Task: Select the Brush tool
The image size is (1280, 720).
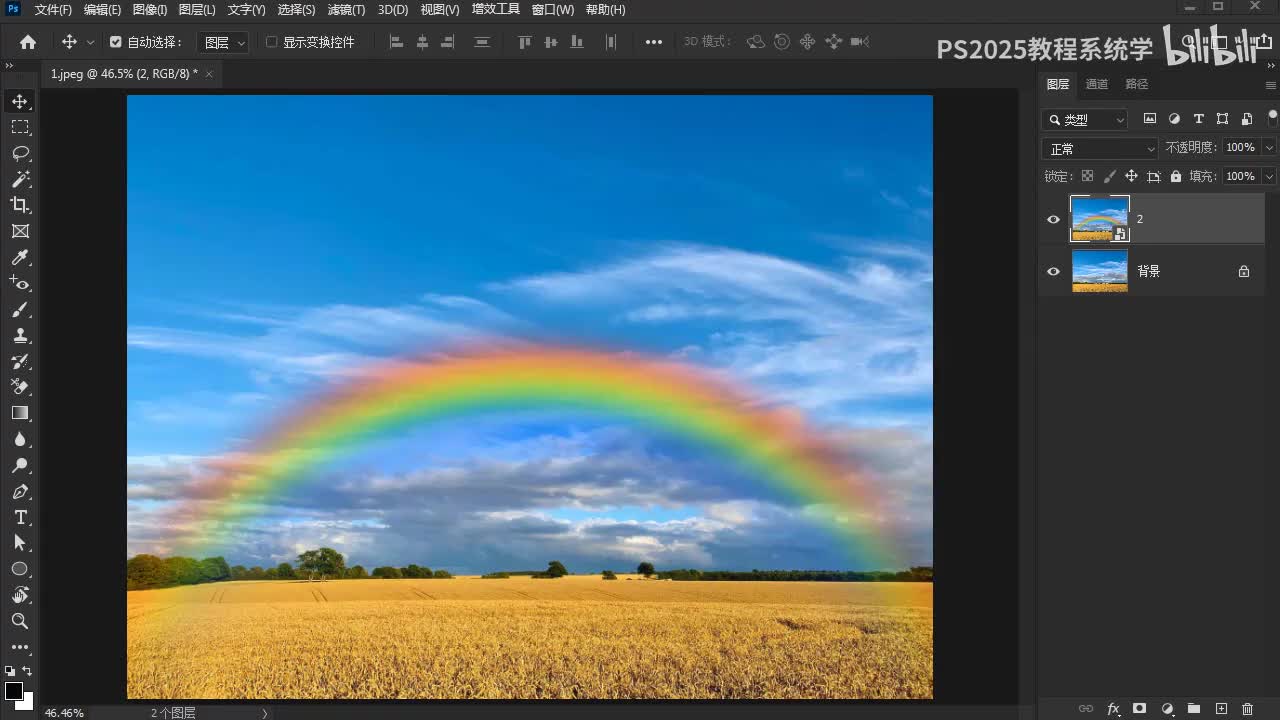Action: point(20,310)
